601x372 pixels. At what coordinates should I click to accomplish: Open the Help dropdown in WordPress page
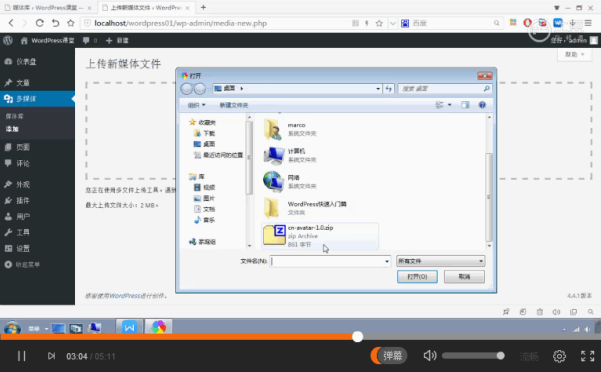point(574,54)
